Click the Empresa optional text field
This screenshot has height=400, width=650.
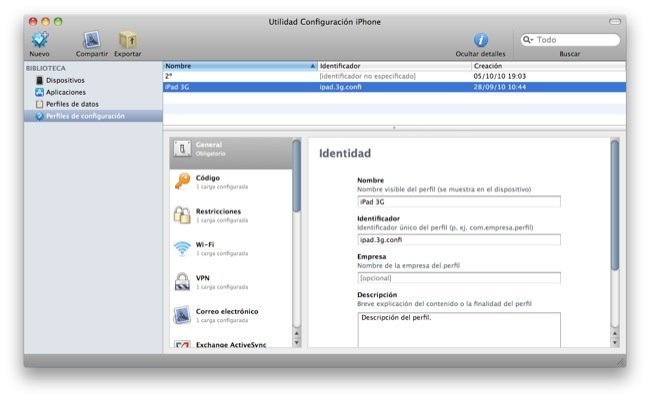click(459, 278)
